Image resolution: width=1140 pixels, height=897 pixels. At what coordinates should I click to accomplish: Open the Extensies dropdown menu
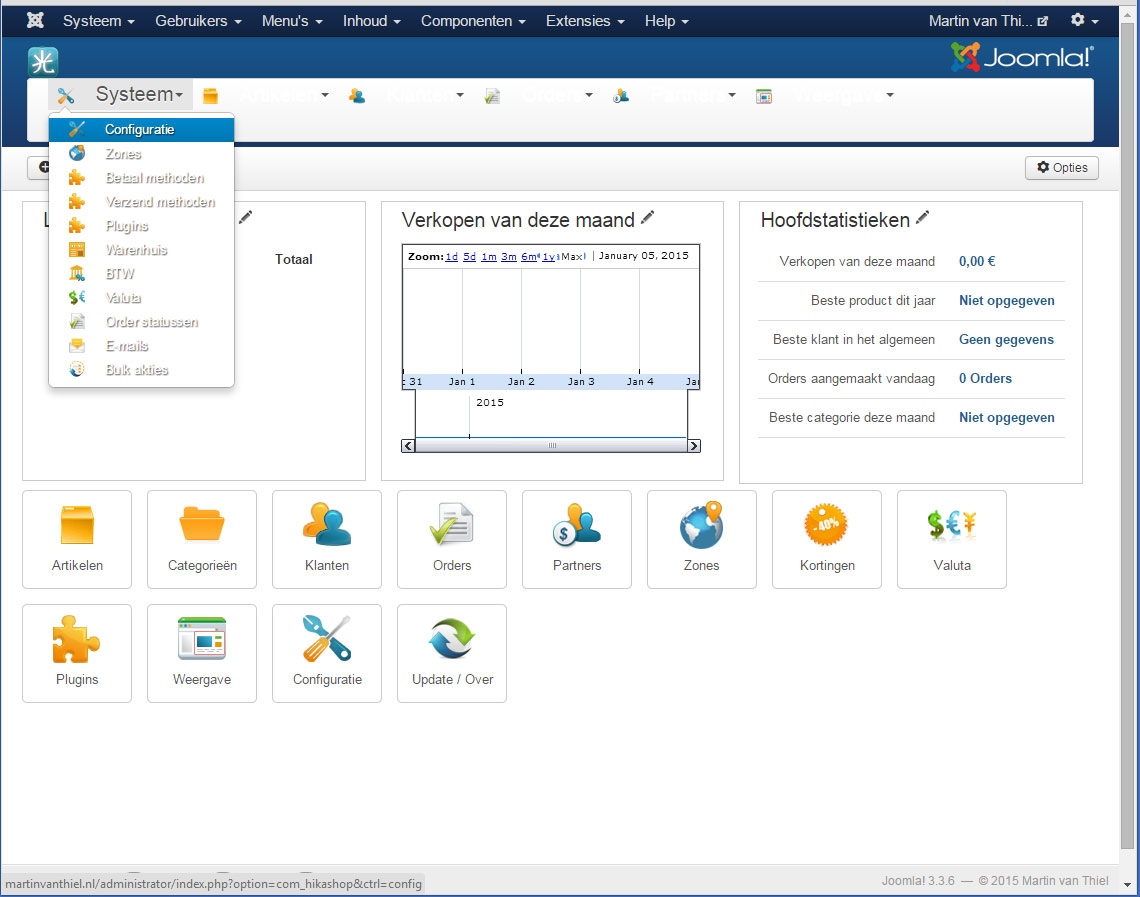585,21
